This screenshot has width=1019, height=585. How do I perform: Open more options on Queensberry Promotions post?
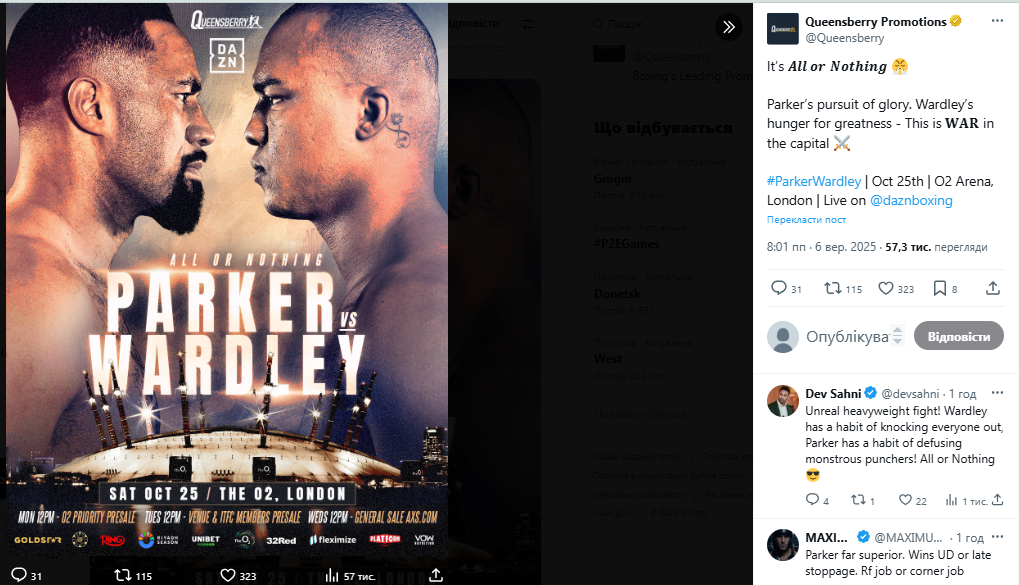[997, 21]
